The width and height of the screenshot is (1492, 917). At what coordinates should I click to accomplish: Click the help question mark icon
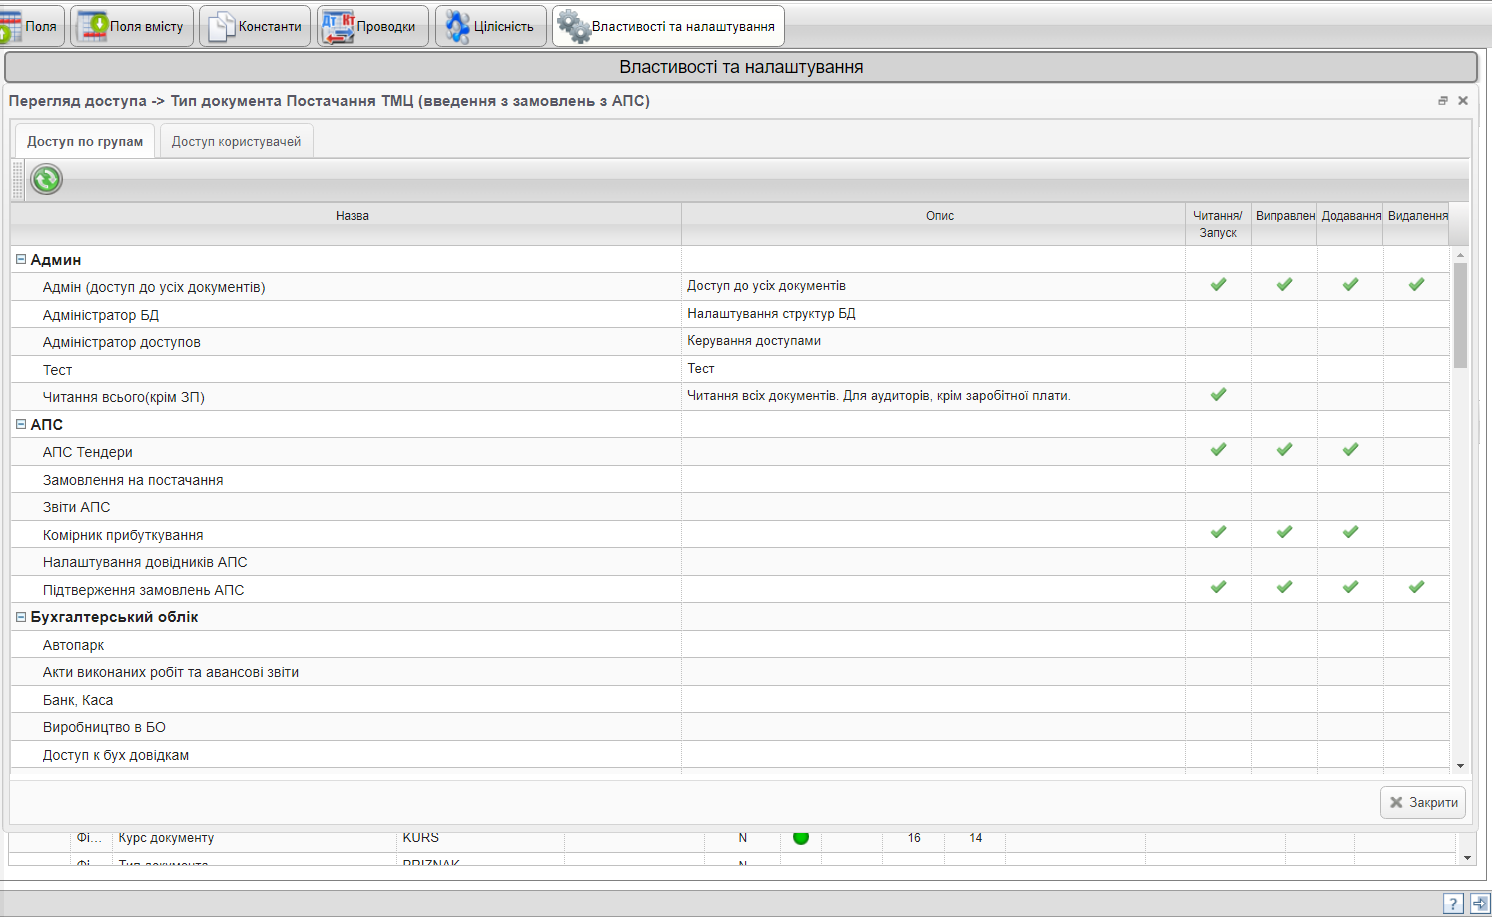coord(1453,903)
